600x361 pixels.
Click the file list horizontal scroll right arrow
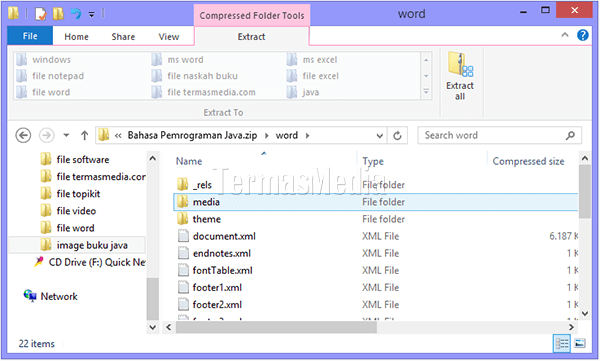coord(571,327)
